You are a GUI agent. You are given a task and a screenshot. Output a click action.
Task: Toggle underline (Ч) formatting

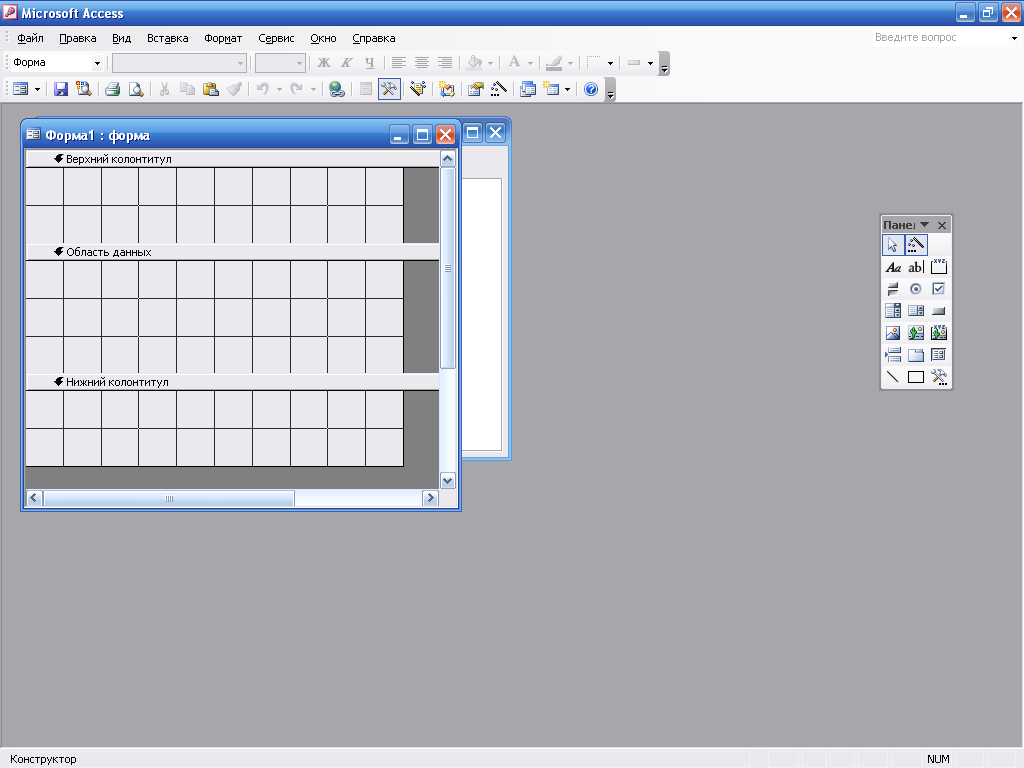(x=370, y=63)
